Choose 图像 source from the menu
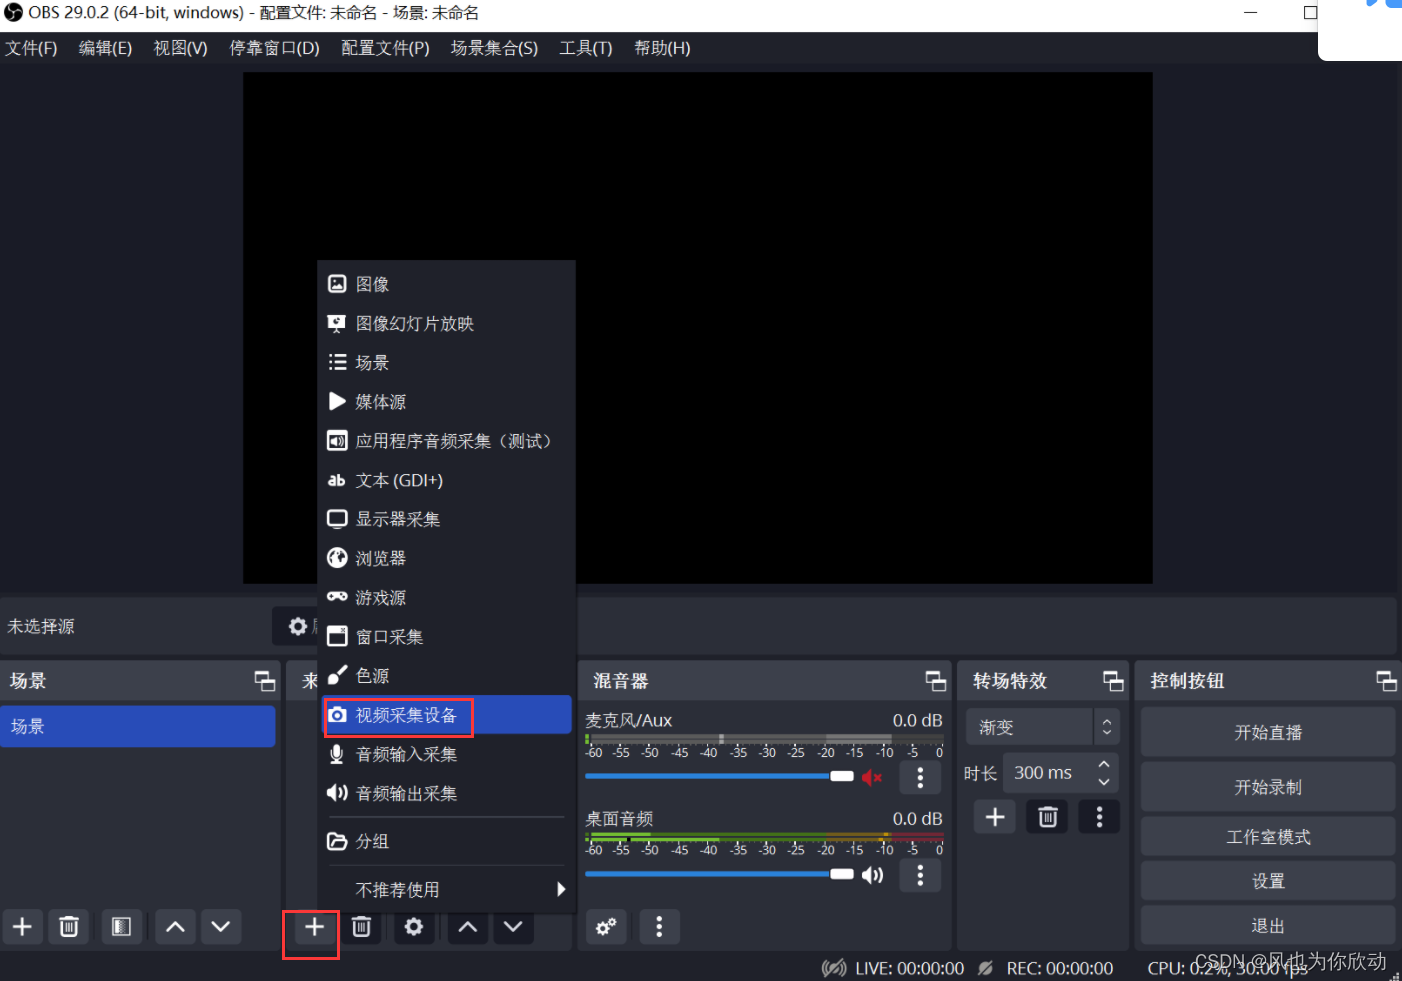This screenshot has height=981, width=1402. click(447, 284)
